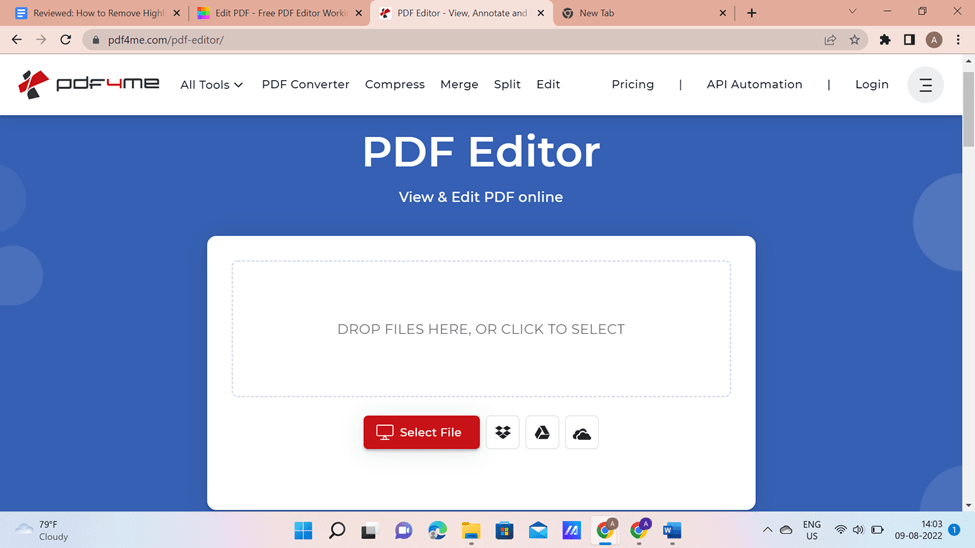Open a new browser tab
The image size is (975, 548).
751,13
